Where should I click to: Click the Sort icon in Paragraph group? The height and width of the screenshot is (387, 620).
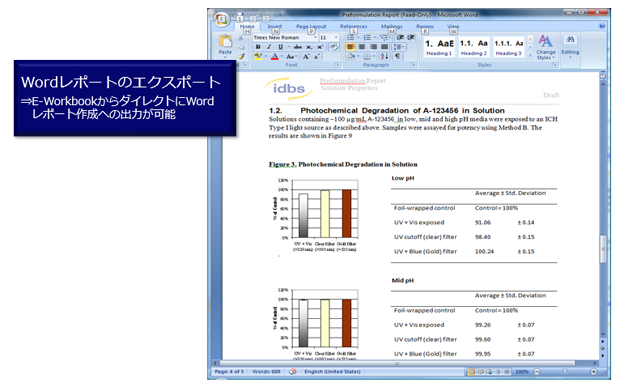click(x=384, y=57)
